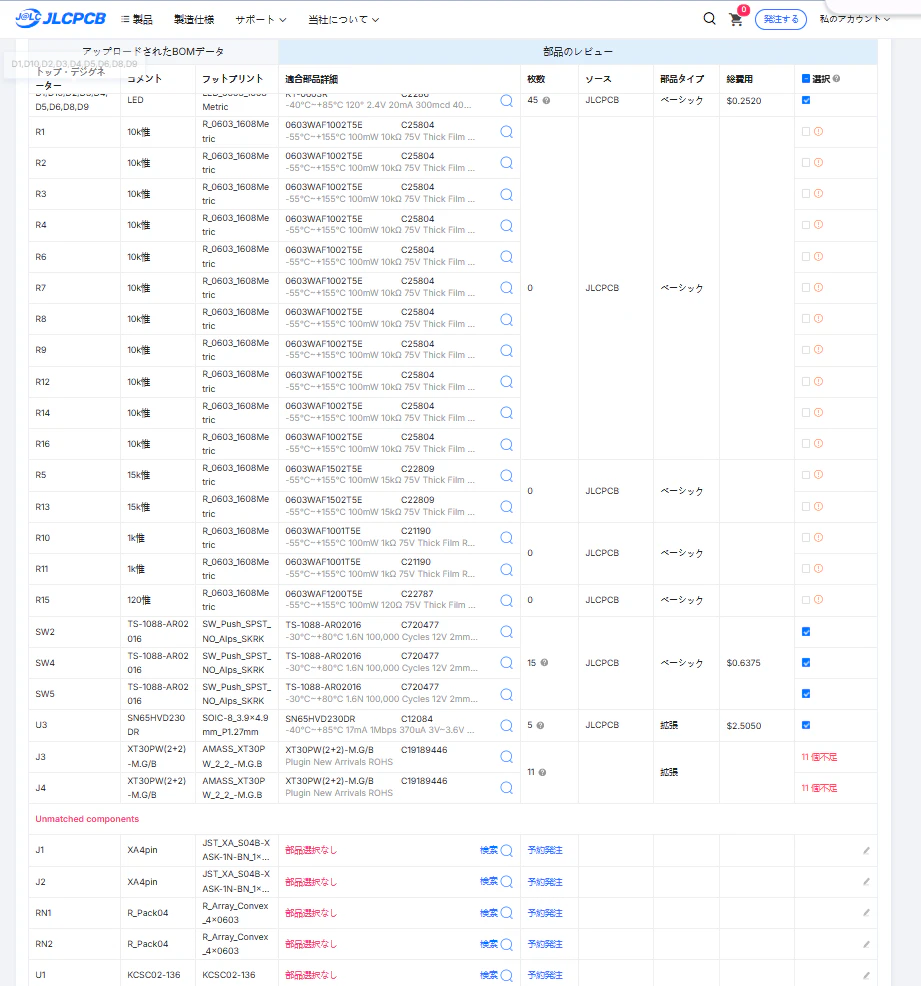Click 11 個不足 text in J3 row
This screenshot has height=986, width=921.
819,756
